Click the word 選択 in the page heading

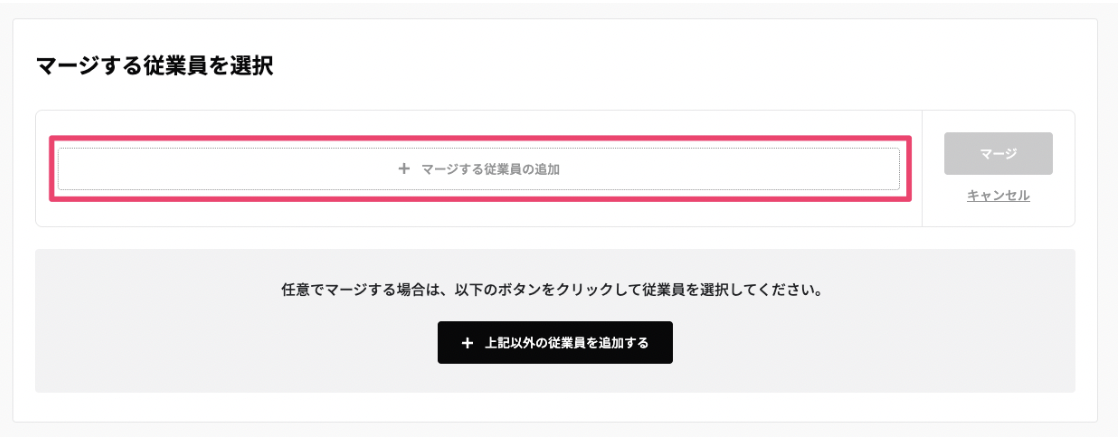[250, 67]
